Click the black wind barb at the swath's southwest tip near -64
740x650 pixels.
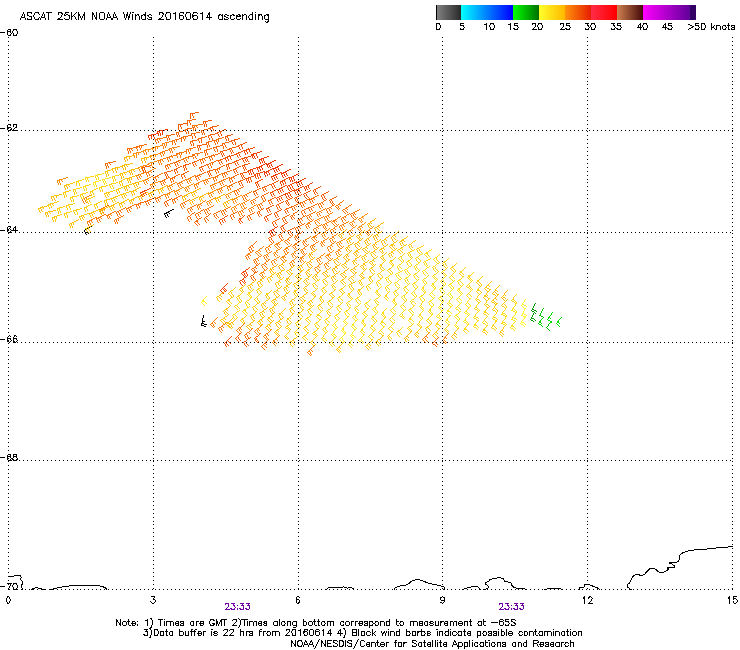coord(87,230)
